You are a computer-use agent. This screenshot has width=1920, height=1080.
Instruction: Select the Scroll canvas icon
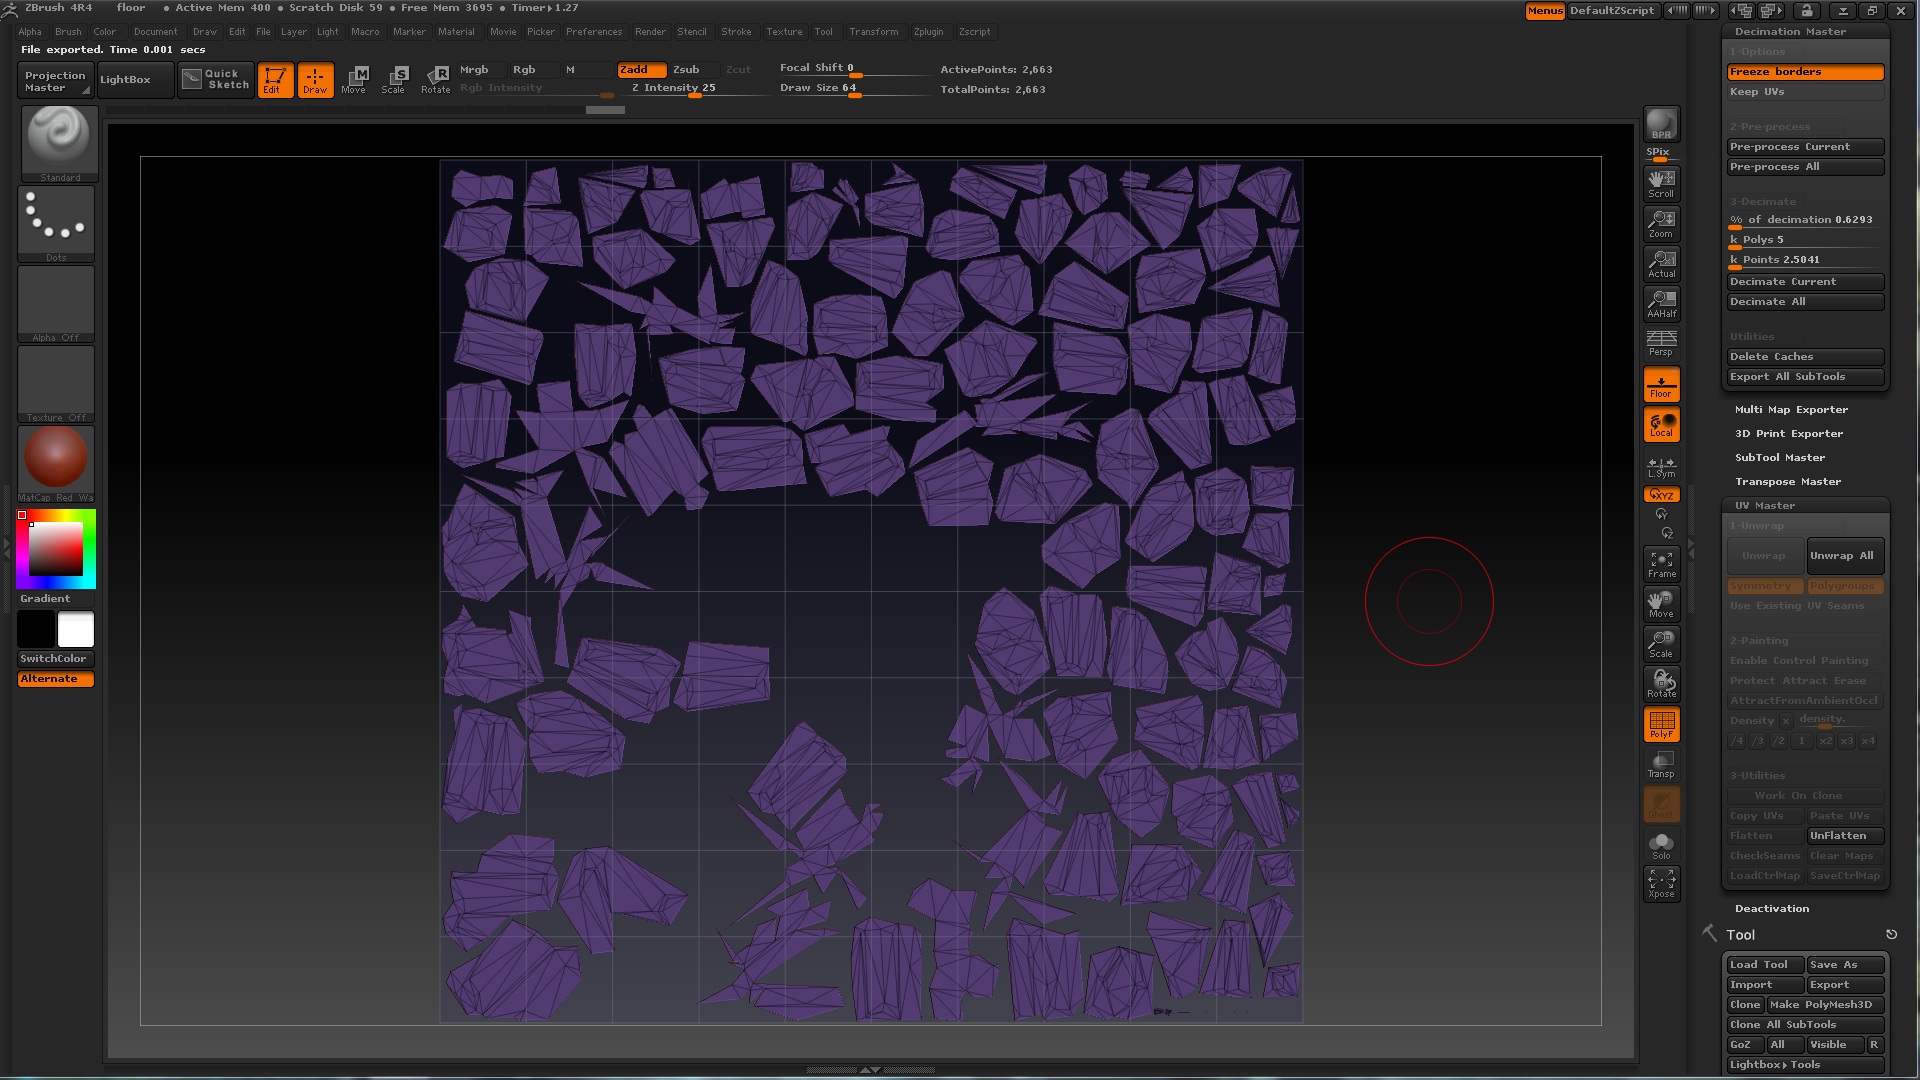pos(1661,183)
